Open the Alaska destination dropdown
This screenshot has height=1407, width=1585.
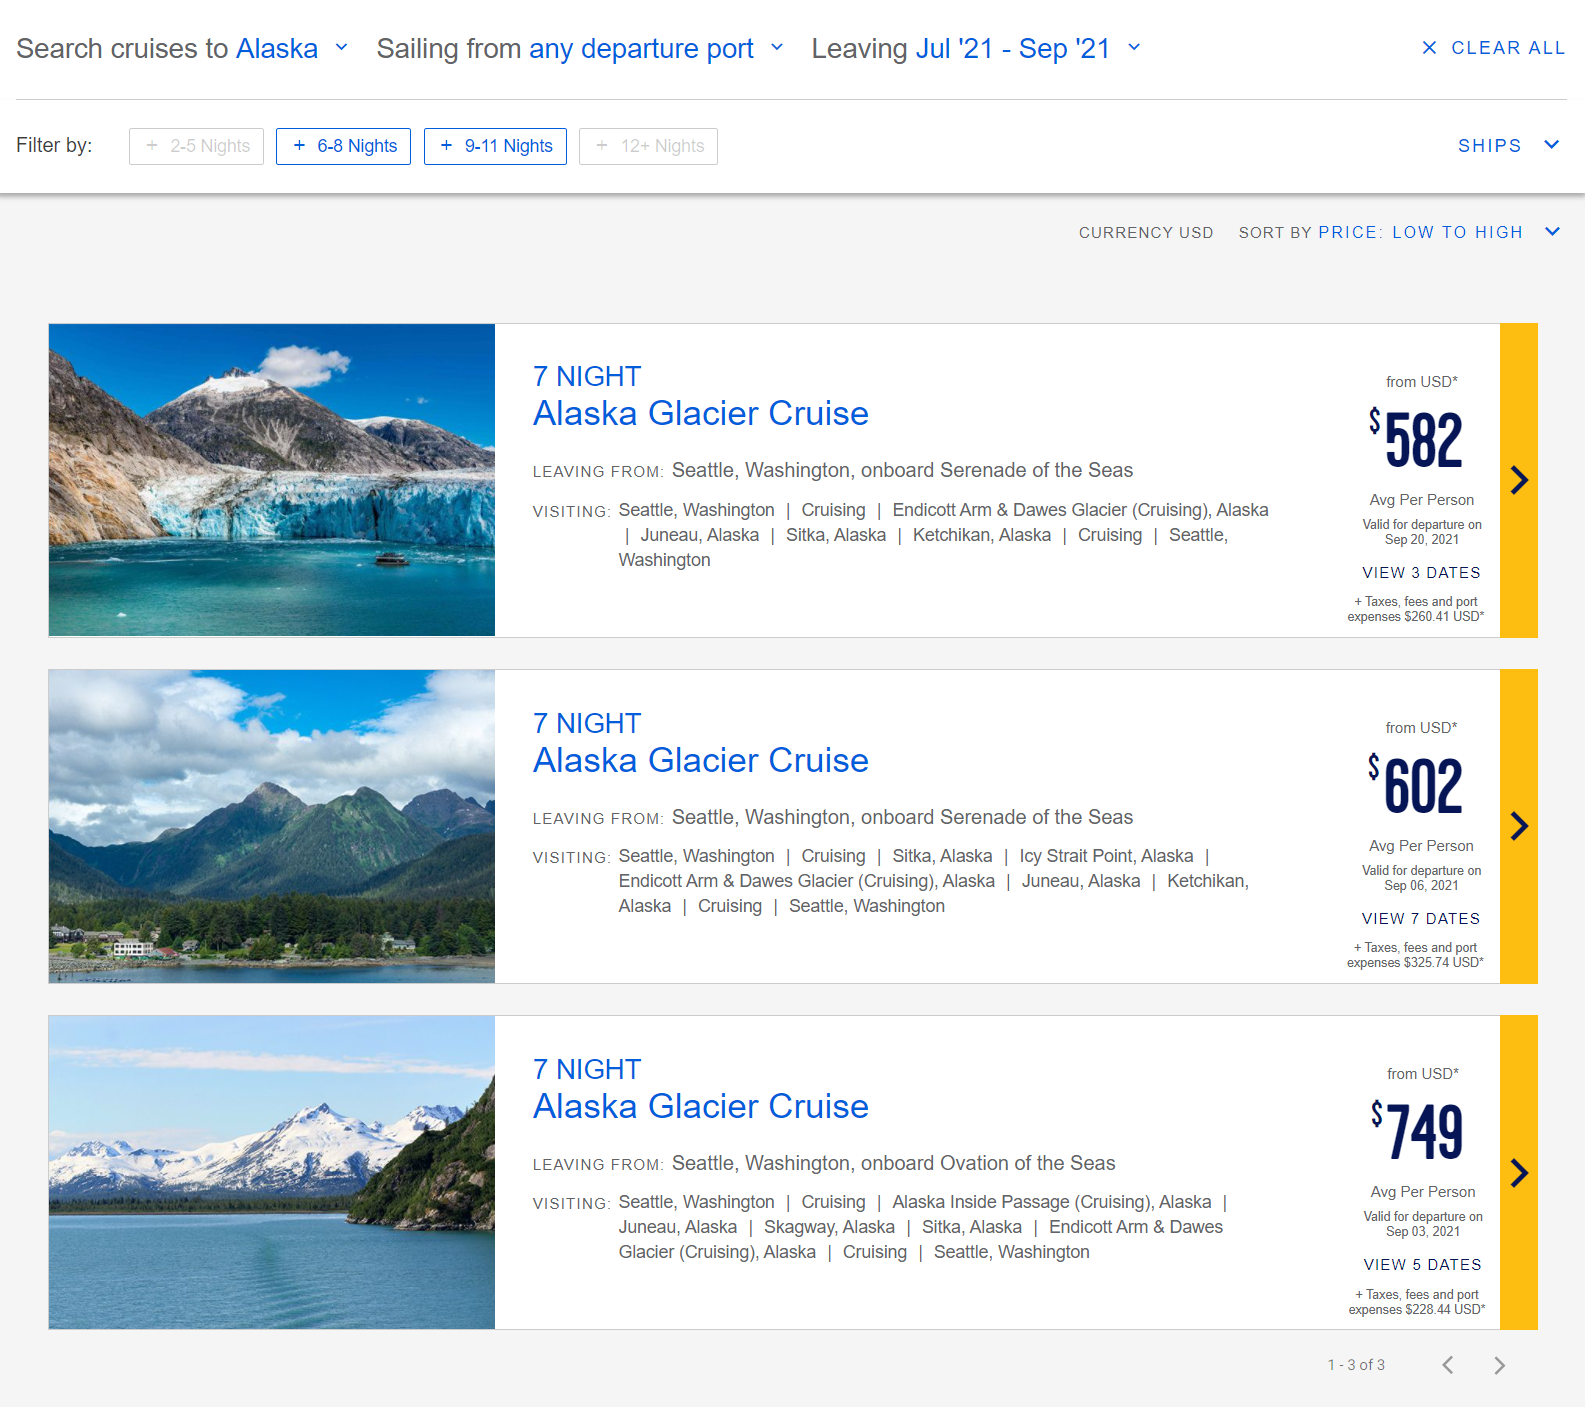click(x=292, y=48)
